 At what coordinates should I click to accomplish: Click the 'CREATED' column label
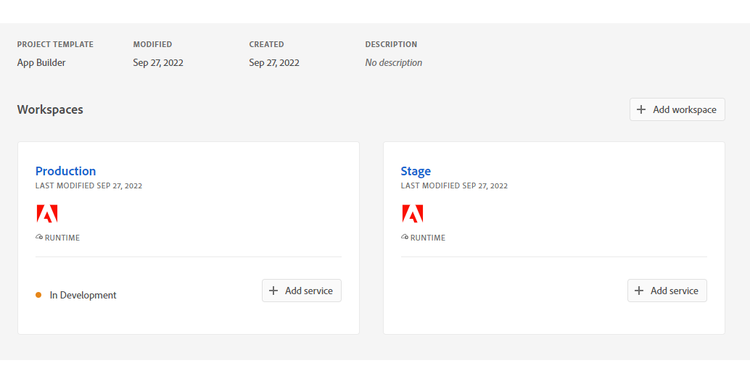click(x=266, y=44)
